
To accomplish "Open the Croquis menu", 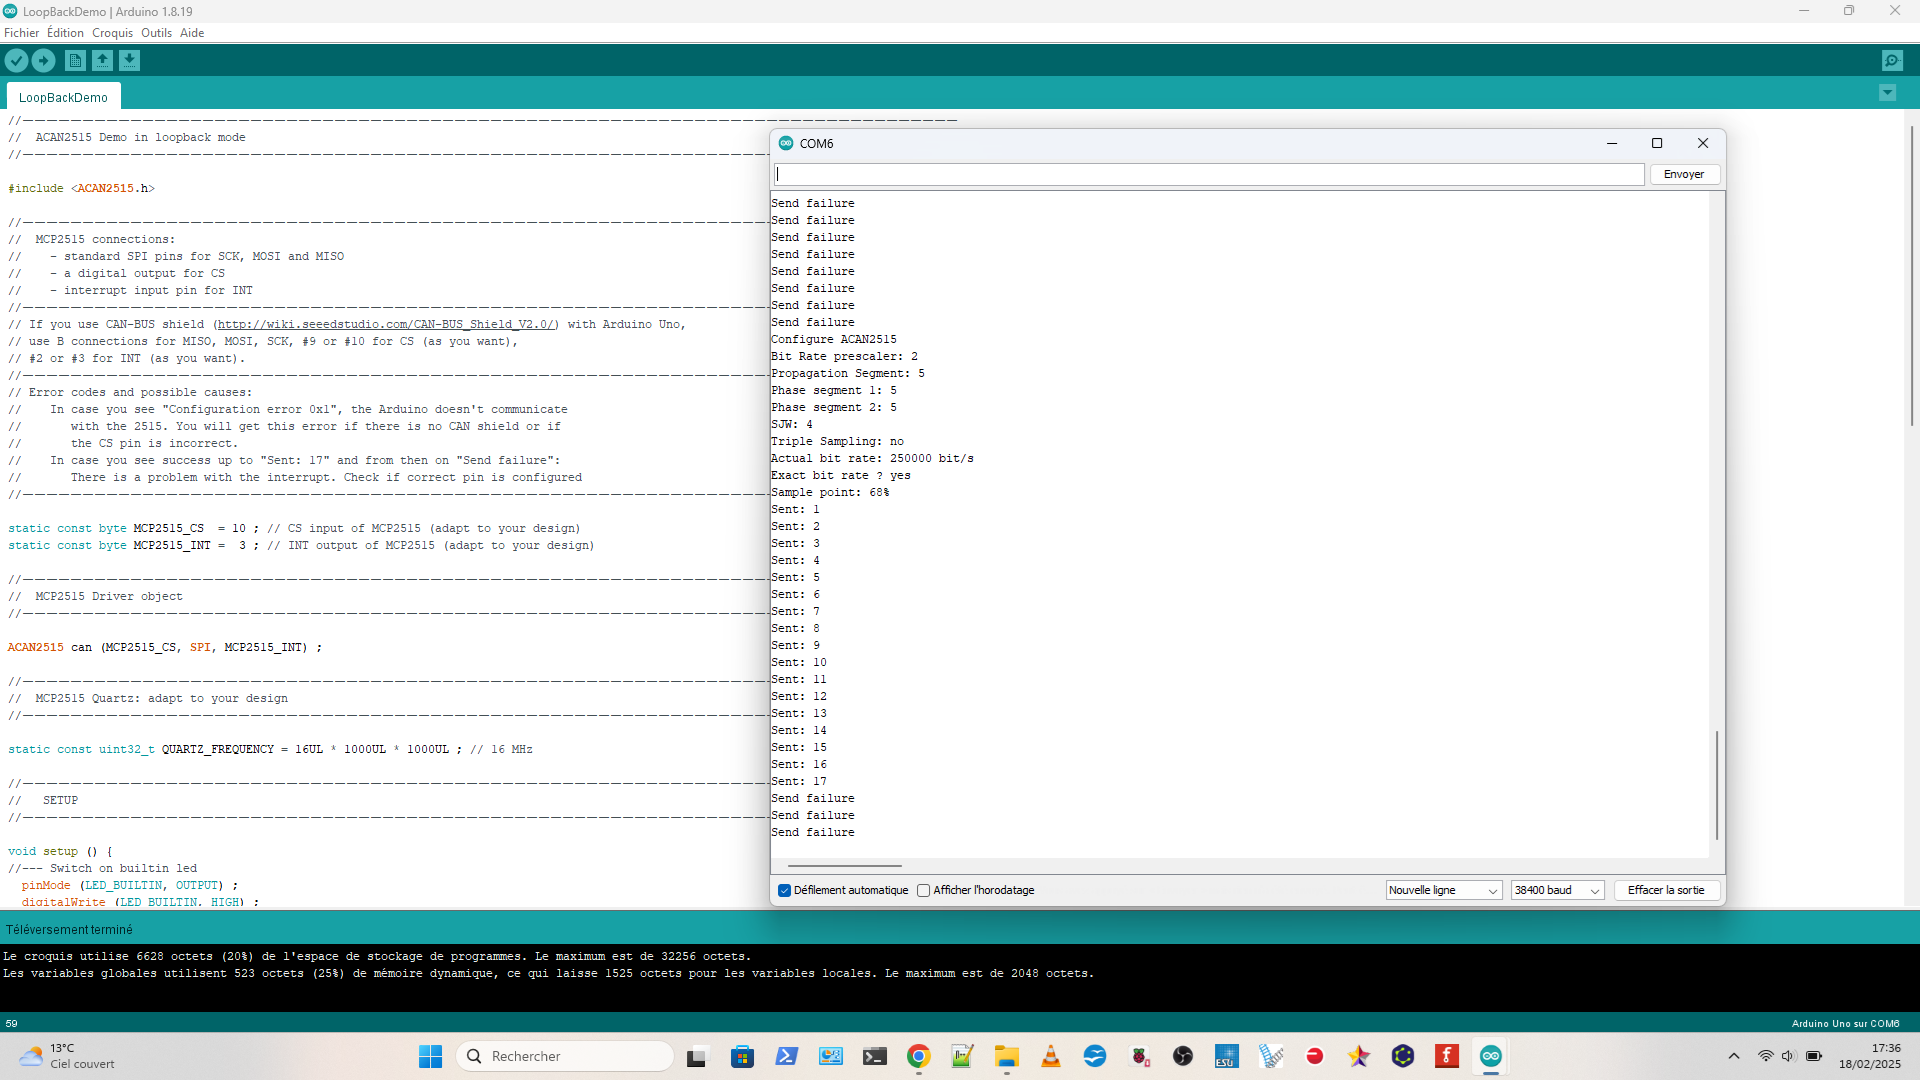I will pyautogui.click(x=112, y=33).
